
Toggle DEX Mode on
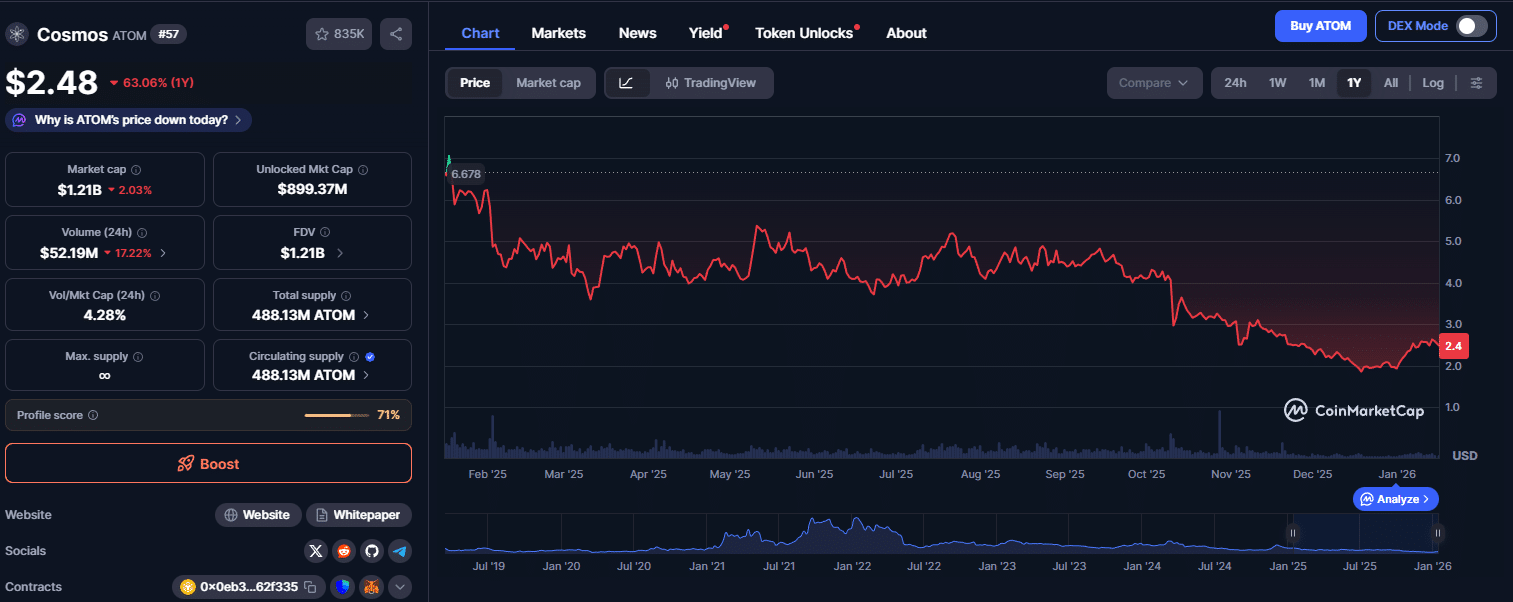[x=1470, y=25]
